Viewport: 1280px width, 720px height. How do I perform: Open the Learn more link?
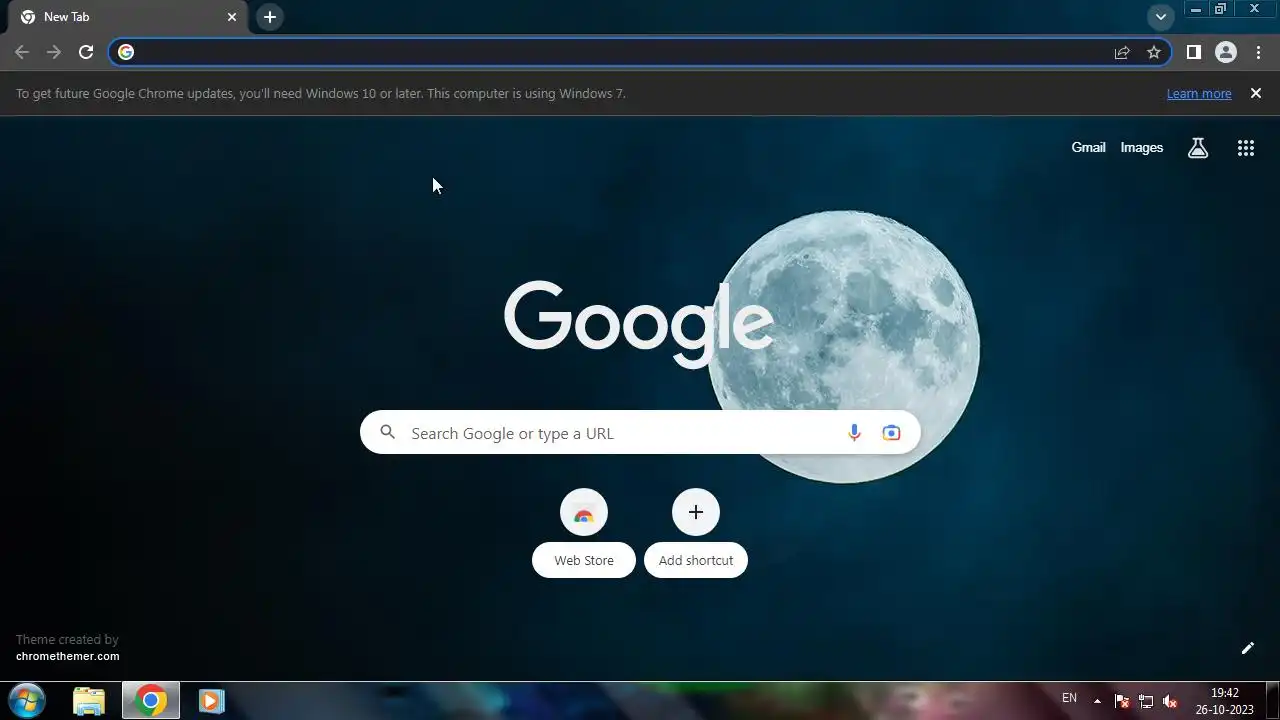pyautogui.click(x=1199, y=93)
